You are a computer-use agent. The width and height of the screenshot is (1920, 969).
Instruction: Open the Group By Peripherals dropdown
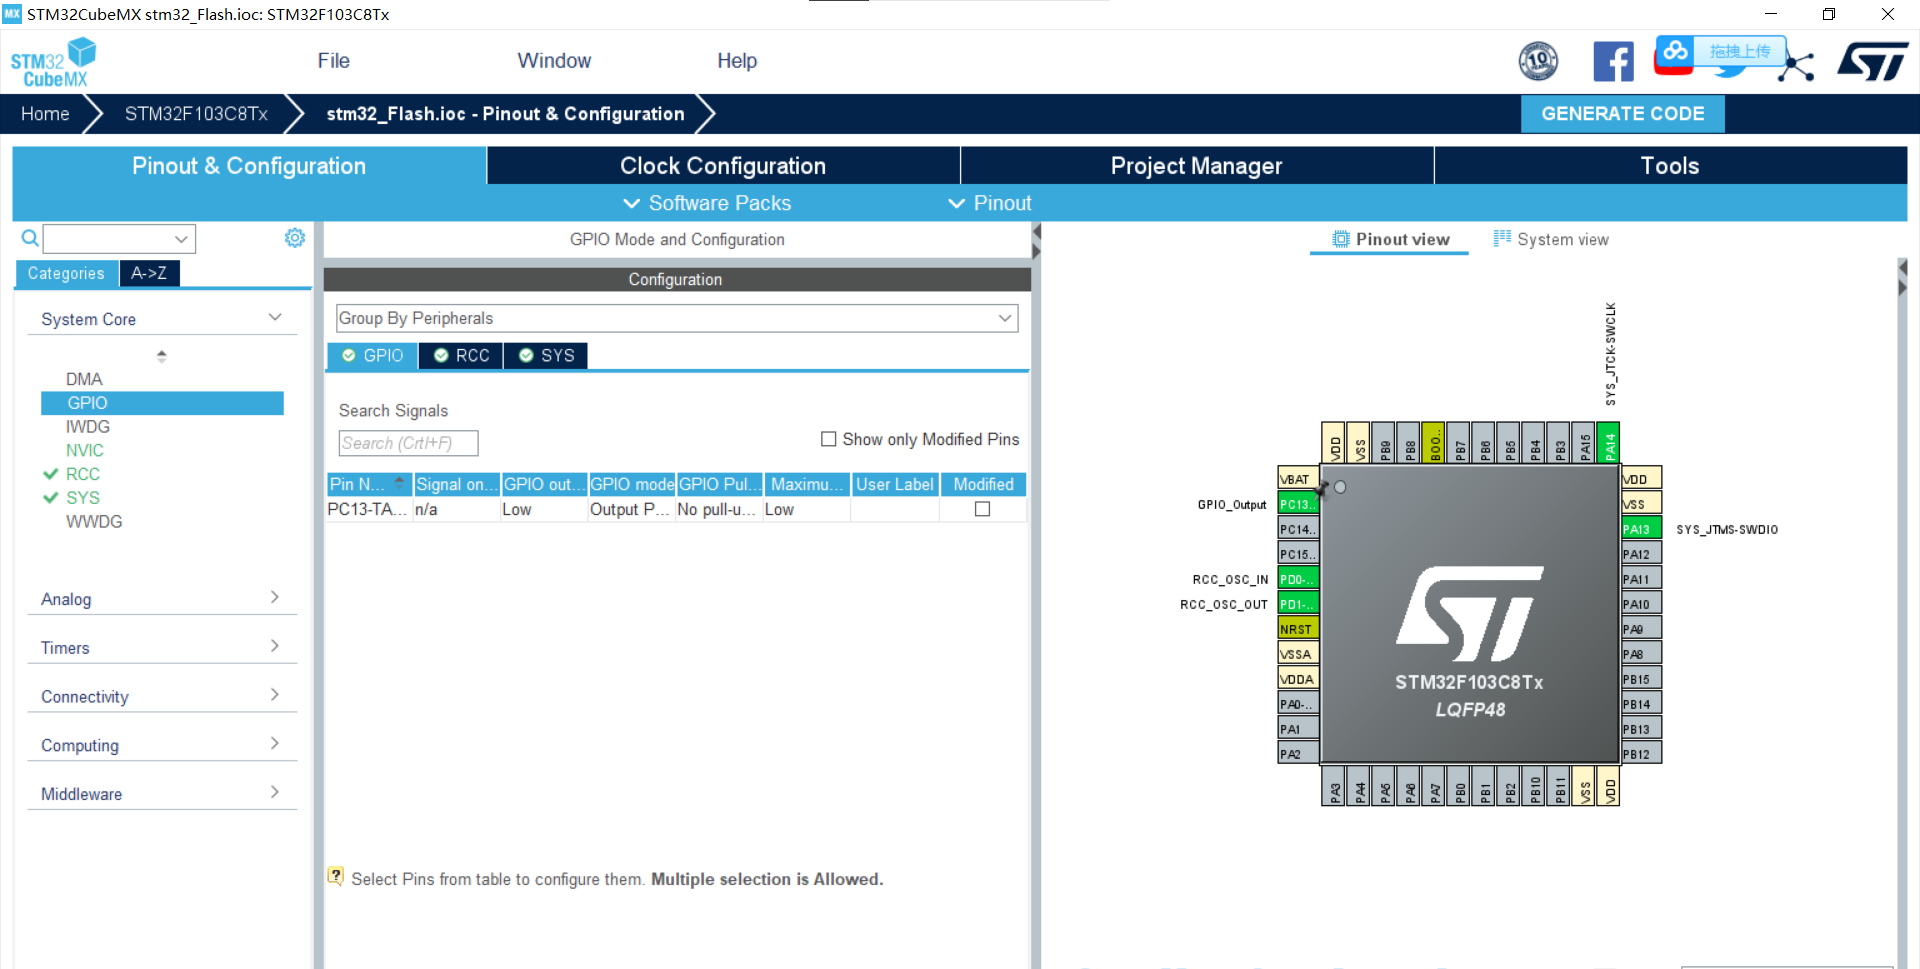(677, 318)
